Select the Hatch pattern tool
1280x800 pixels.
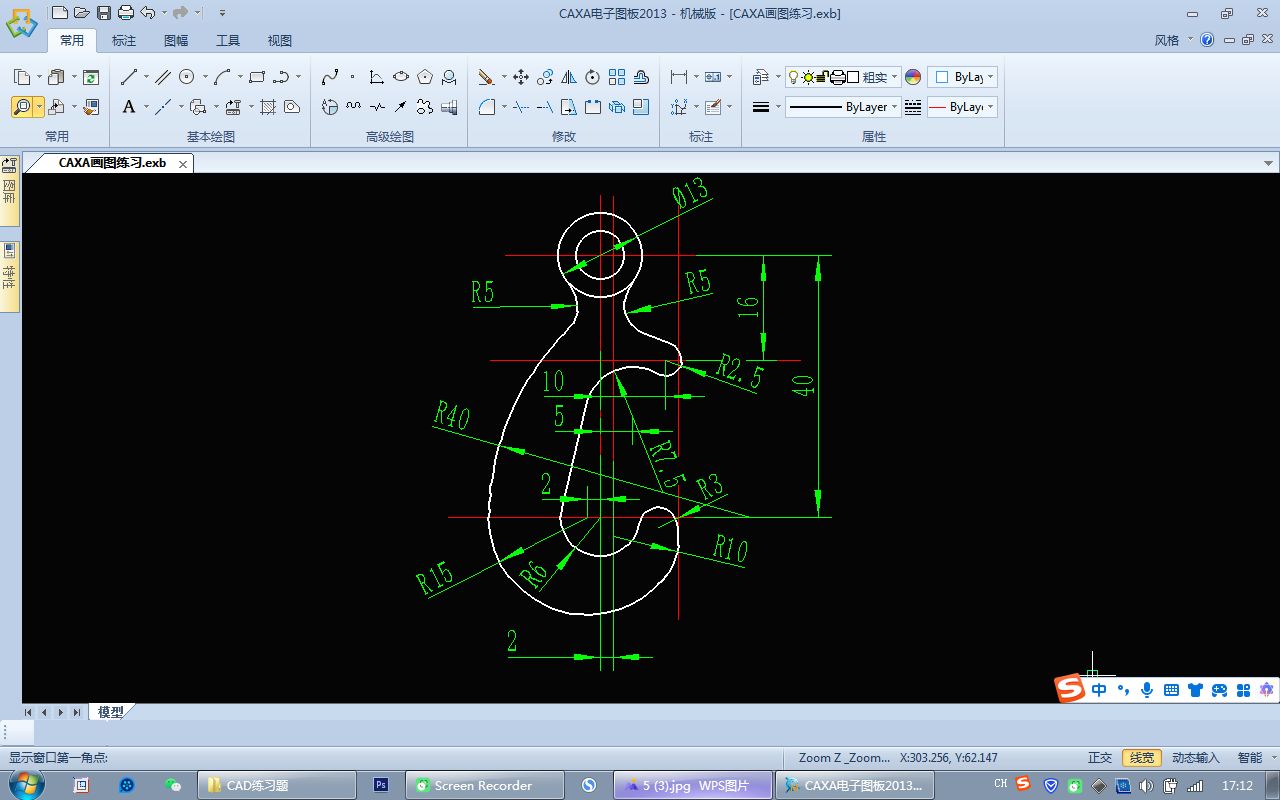268,107
